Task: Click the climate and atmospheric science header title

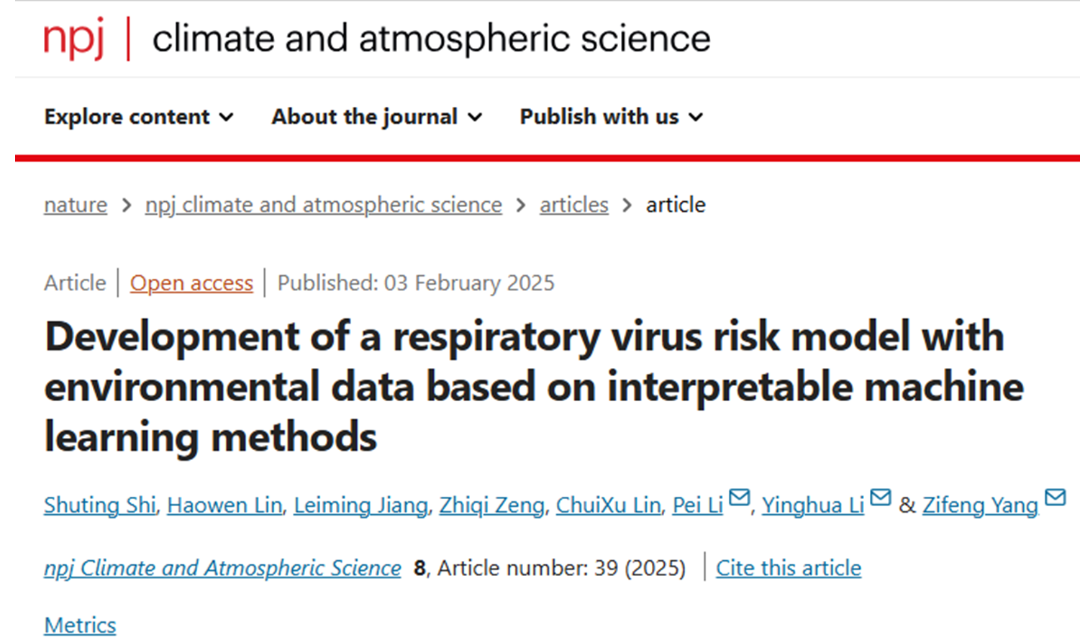Action: [431, 39]
